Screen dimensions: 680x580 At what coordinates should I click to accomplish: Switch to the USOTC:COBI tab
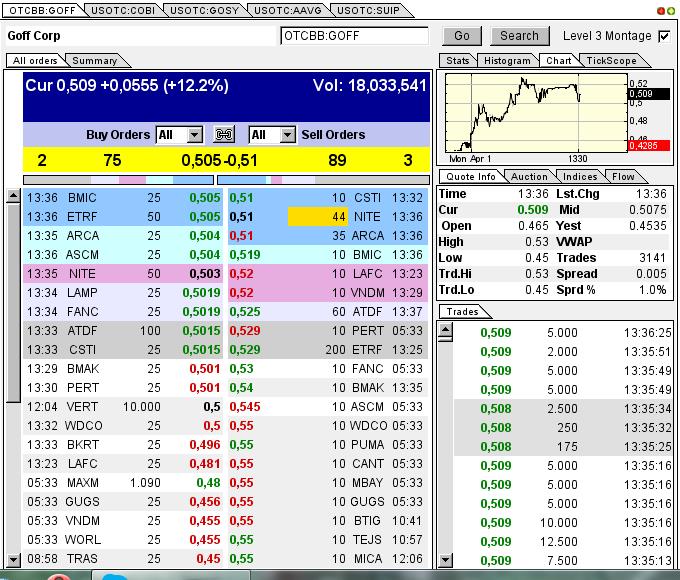[x=123, y=10]
